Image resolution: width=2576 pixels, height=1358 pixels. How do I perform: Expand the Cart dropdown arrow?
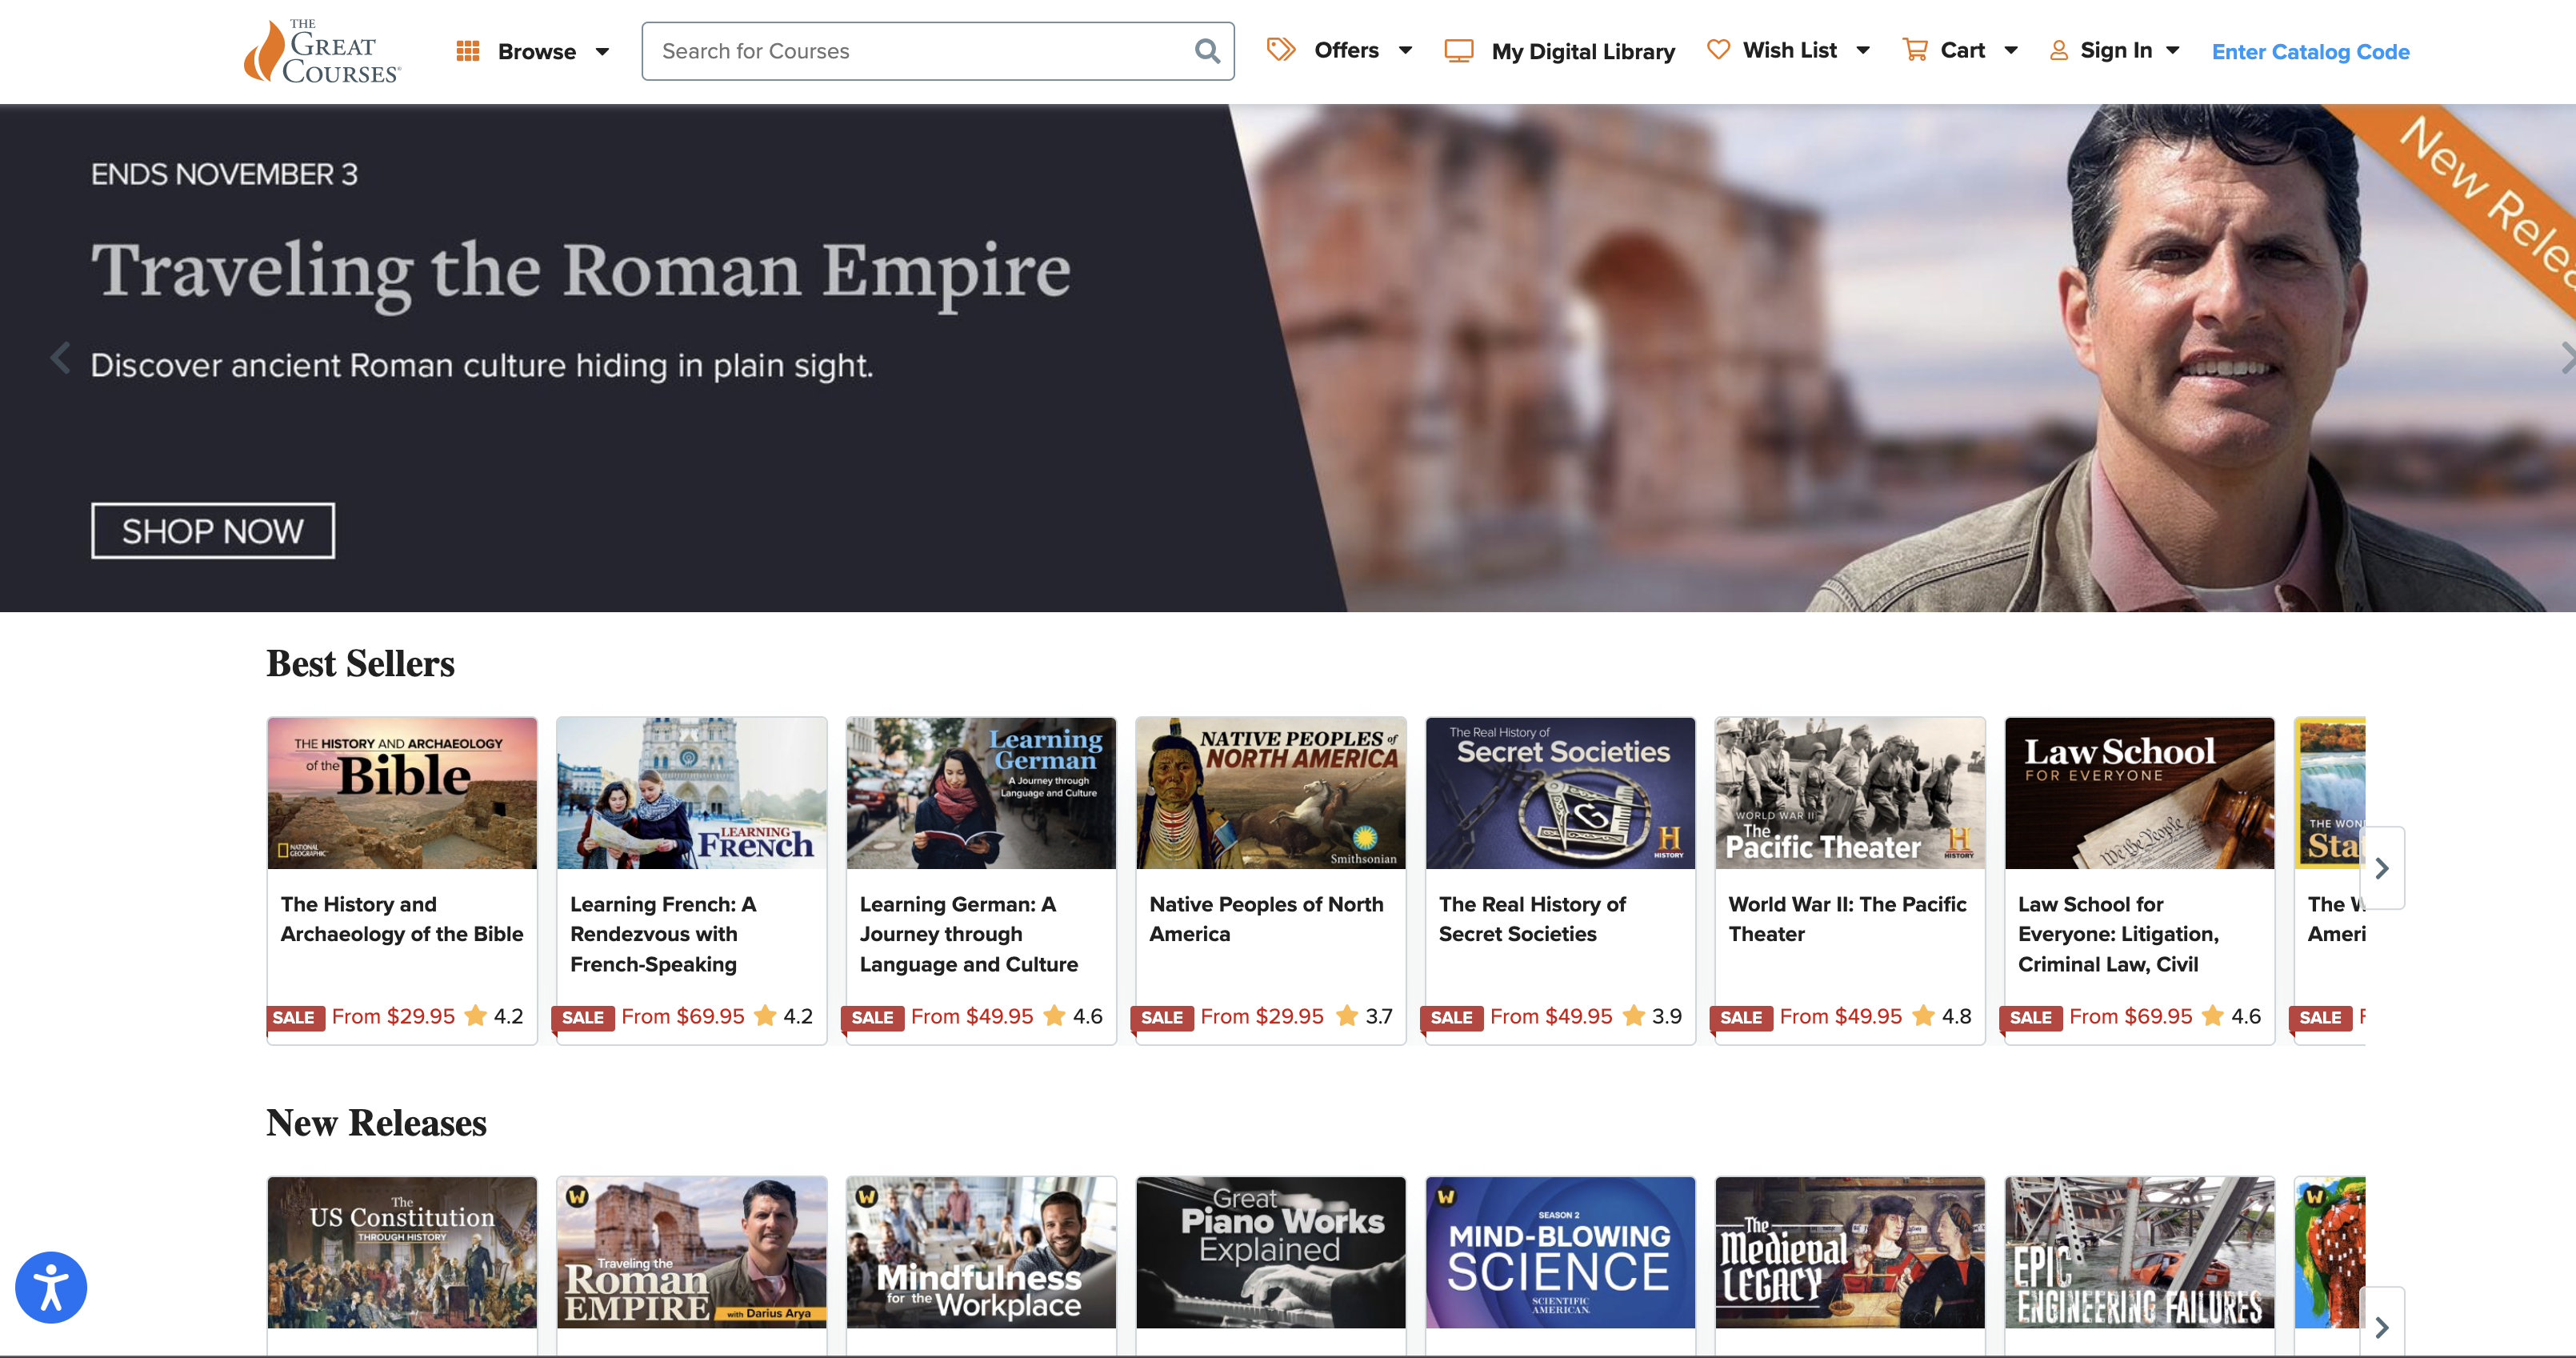coord(2011,50)
